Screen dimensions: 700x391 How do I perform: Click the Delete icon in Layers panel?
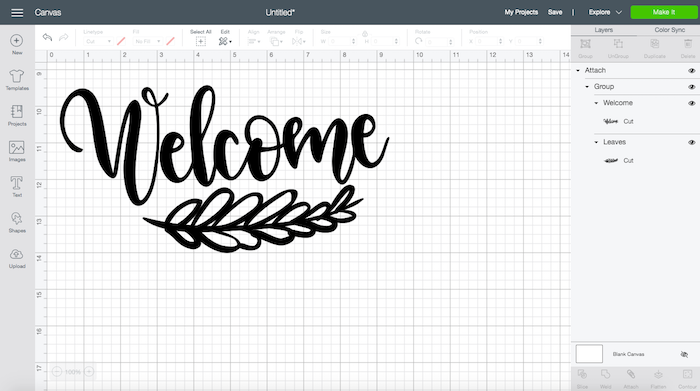pyautogui.click(x=688, y=44)
